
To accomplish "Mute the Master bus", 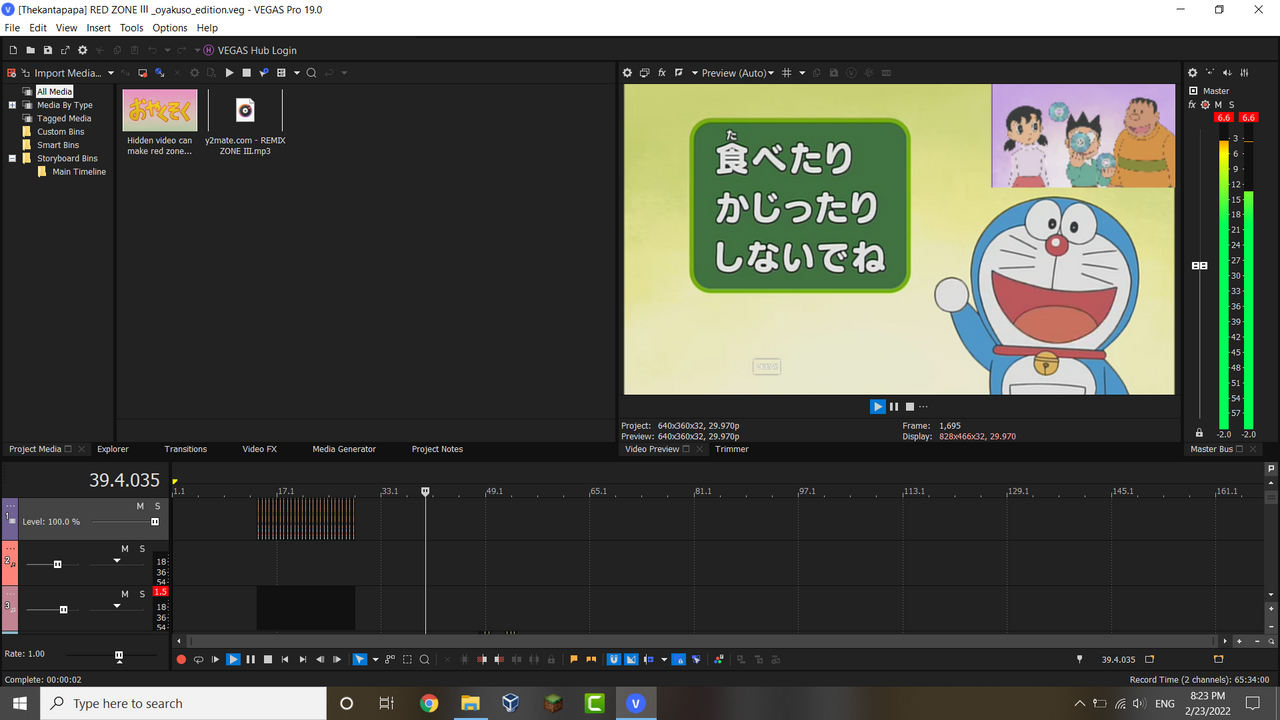I will point(1218,105).
